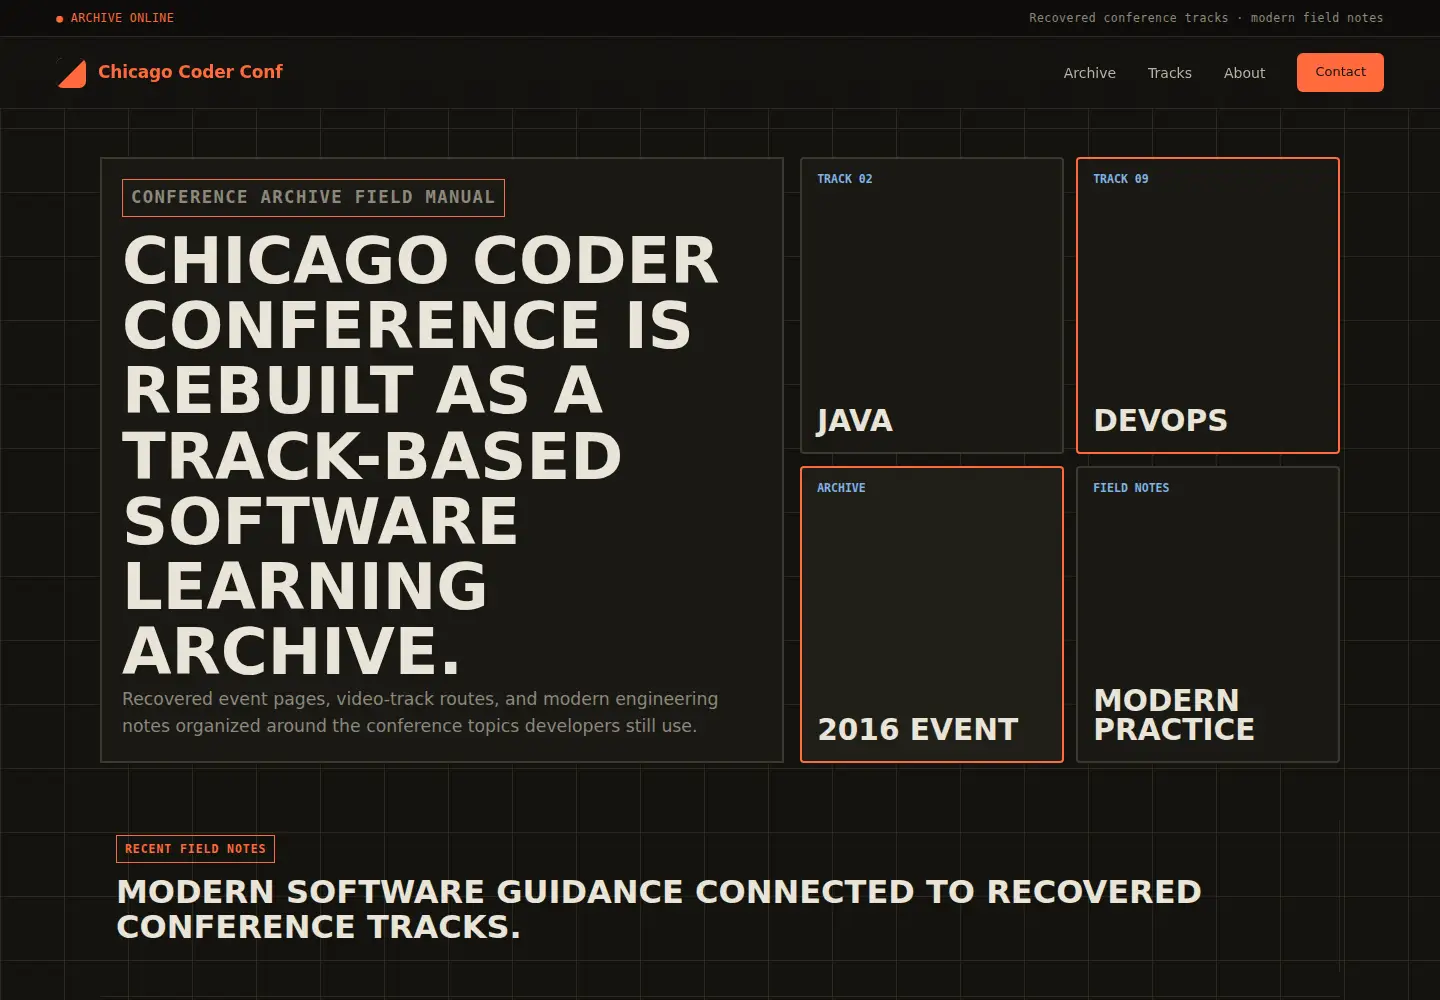Open the Track 09 DevOps card
The height and width of the screenshot is (1000, 1440).
(1207, 305)
